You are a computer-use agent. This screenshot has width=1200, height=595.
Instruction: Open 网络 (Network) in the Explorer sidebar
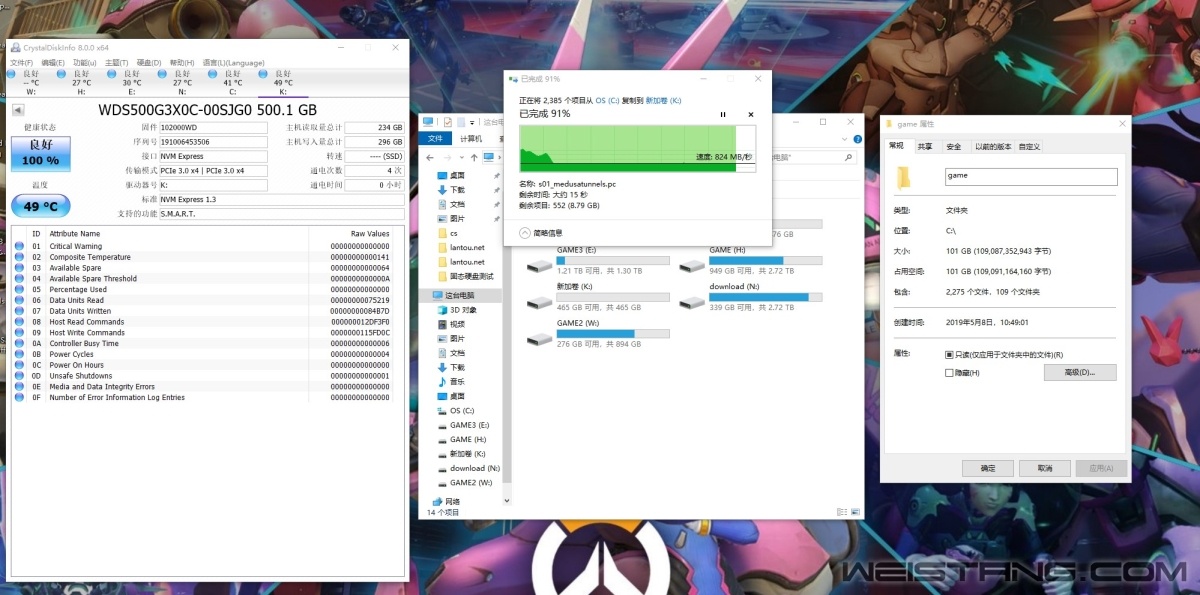point(446,501)
